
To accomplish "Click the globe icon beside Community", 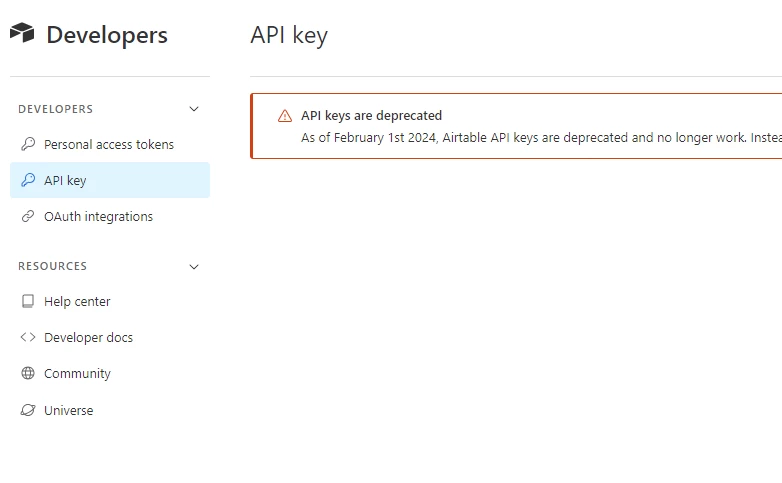I will [x=28, y=373].
